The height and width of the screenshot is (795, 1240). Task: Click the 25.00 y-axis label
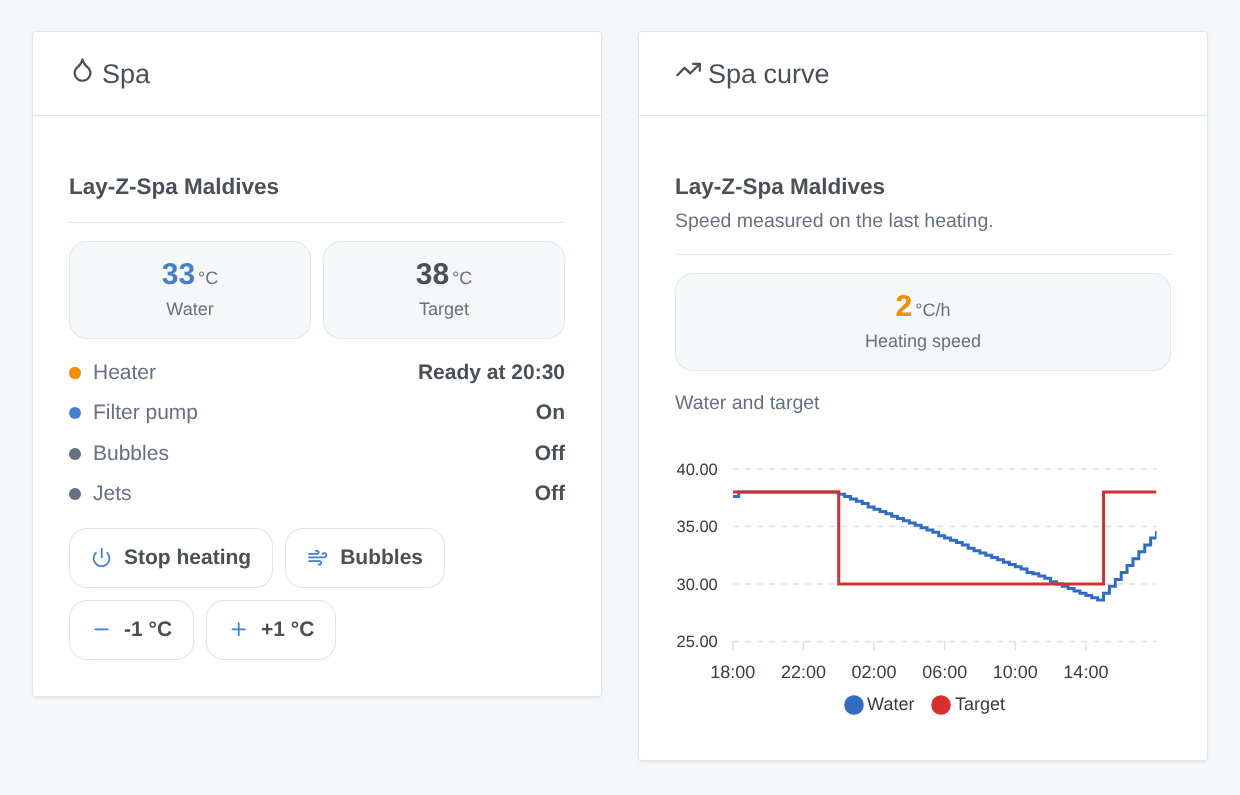click(697, 642)
